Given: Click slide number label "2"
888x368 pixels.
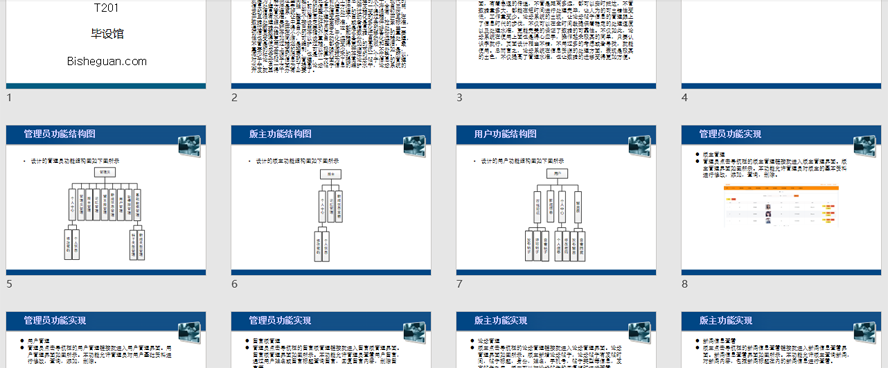Looking at the screenshot, I should (x=234, y=98).
